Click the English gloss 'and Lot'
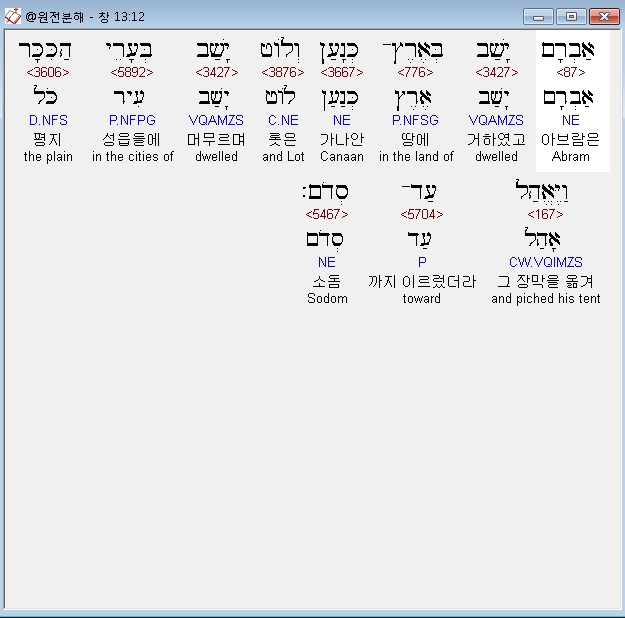The image size is (625, 618). (283, 156)
